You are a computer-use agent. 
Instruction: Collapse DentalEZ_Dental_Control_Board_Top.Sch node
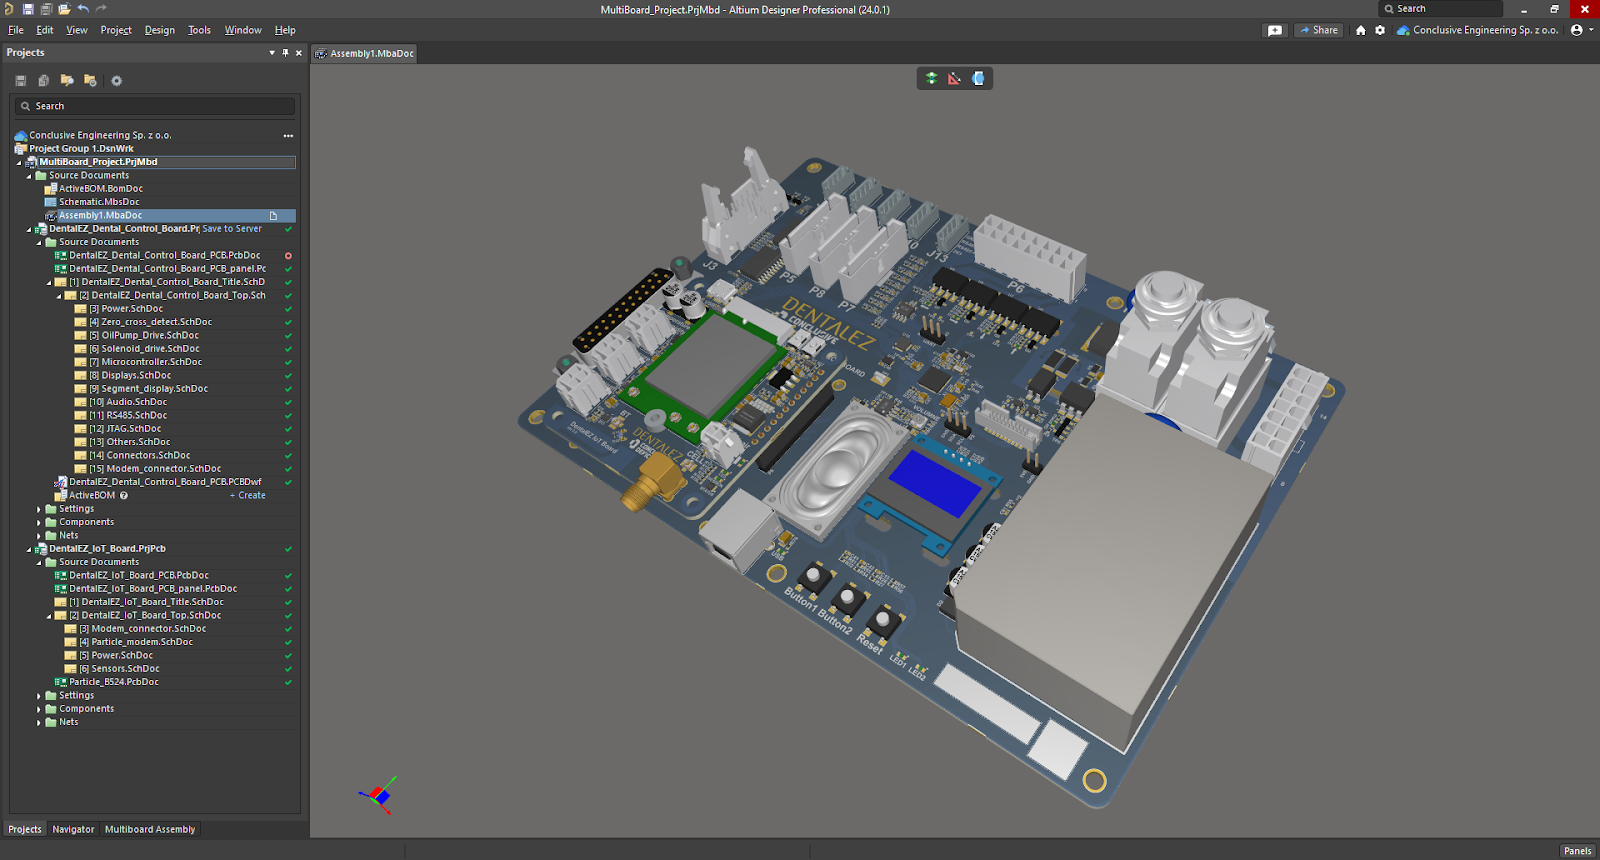59,296
